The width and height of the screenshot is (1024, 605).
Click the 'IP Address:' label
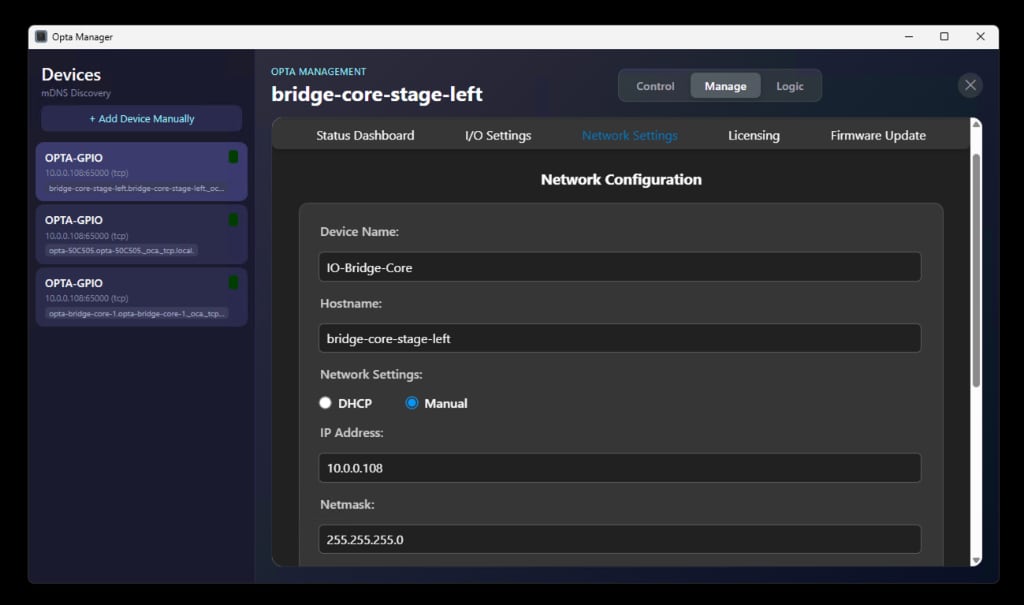[351, 433]
